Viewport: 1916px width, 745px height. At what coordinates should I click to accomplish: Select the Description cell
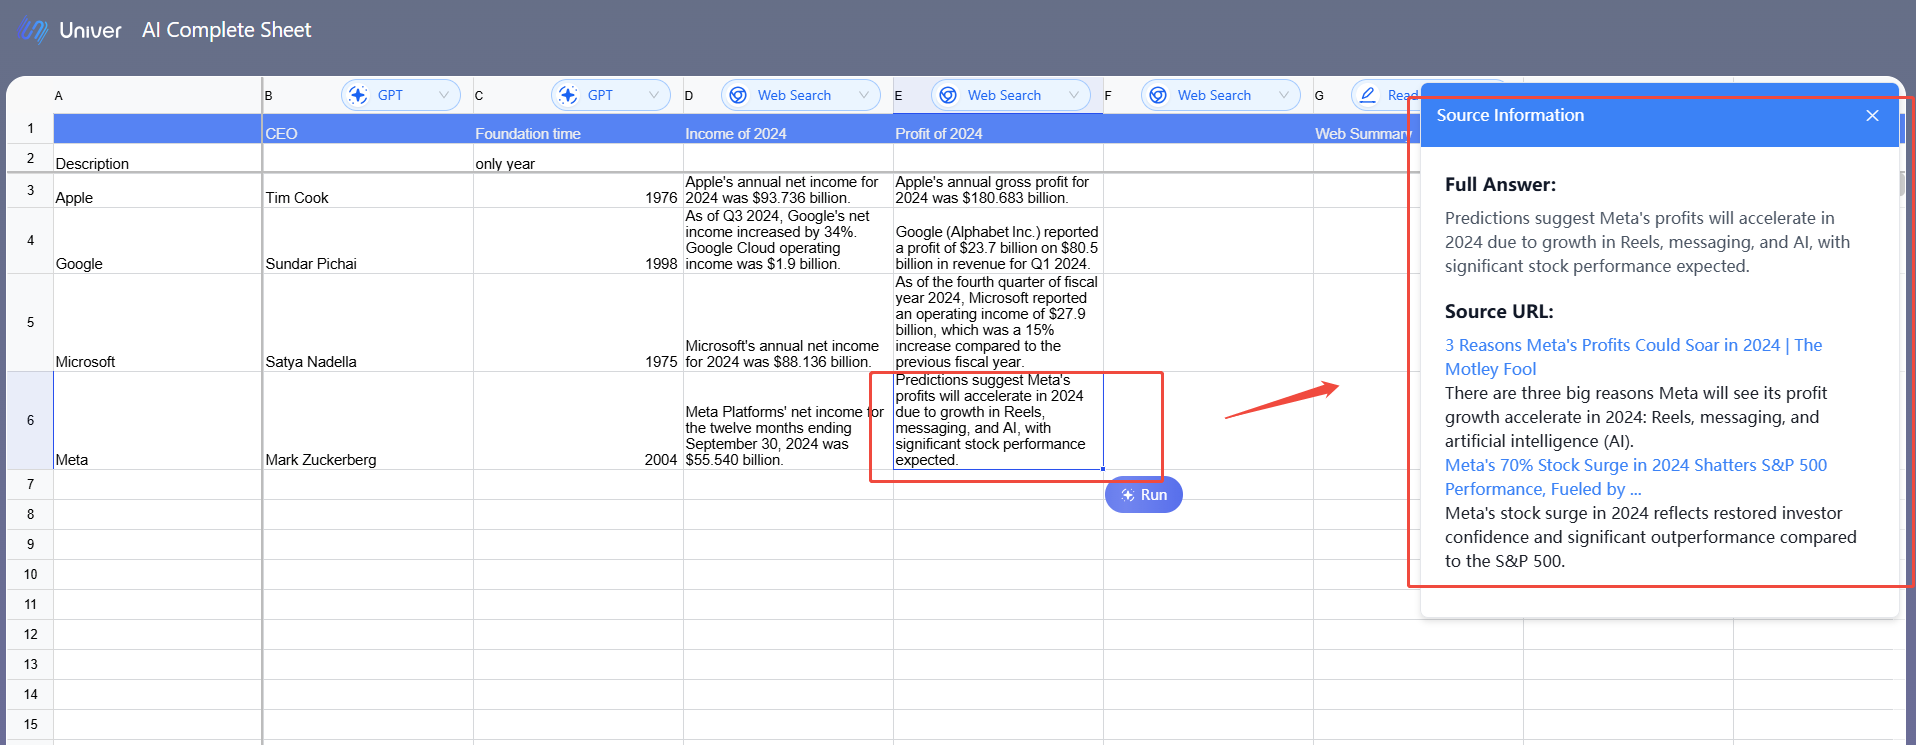pyautogui.click(x=158, y=158)
